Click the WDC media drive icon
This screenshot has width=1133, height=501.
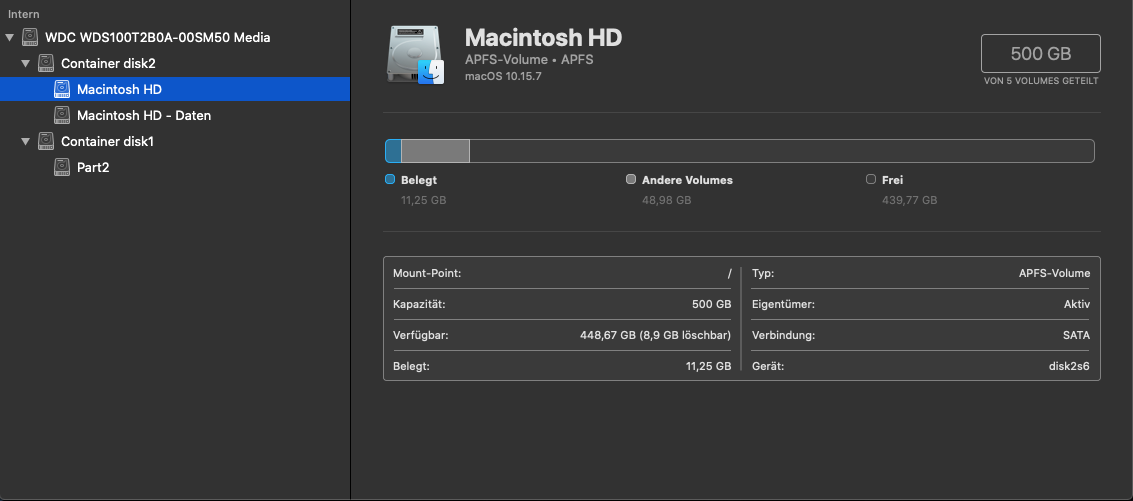30,37
